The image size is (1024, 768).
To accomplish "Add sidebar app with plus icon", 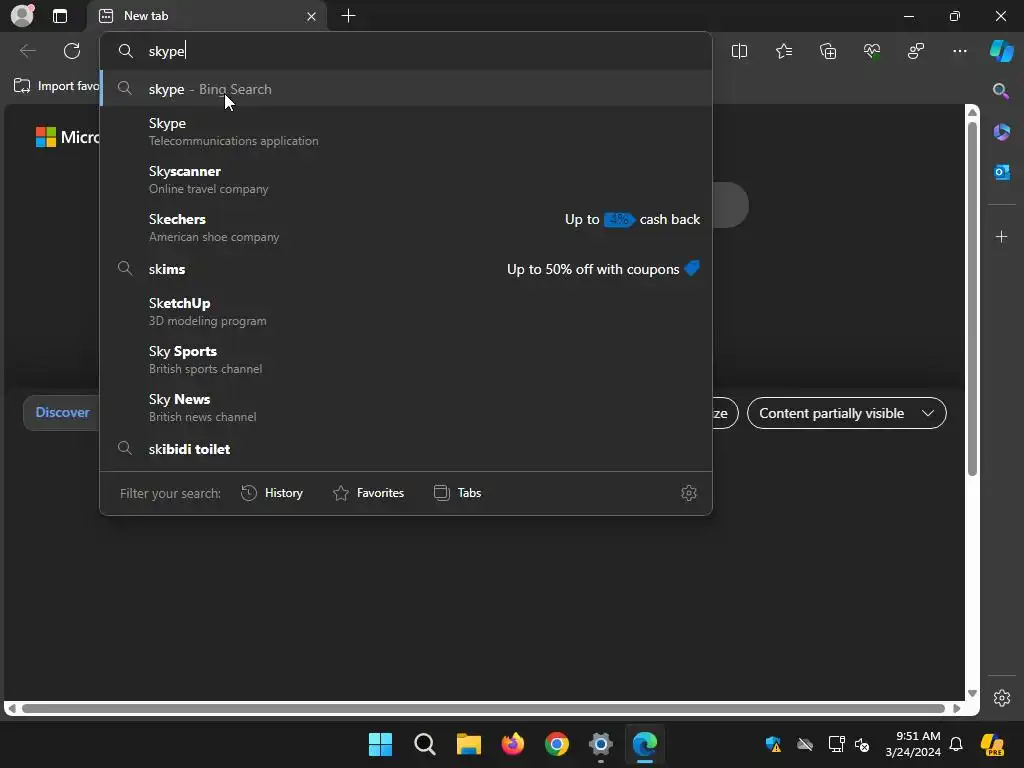I will click(x=1002, y=236).
